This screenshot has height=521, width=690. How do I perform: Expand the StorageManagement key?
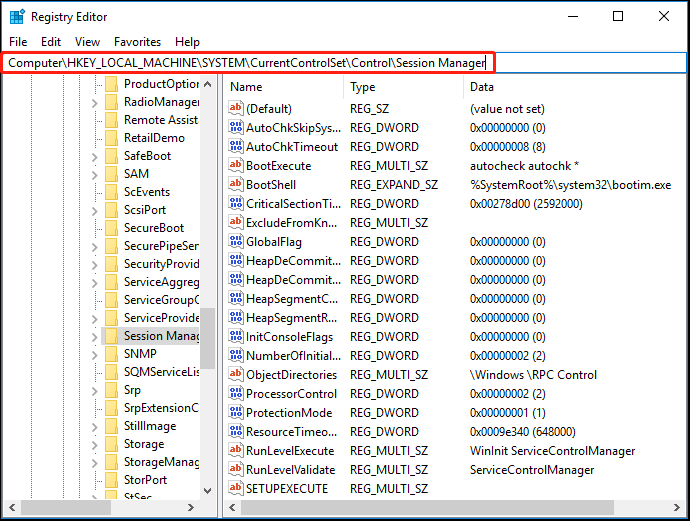click(94, 463)
